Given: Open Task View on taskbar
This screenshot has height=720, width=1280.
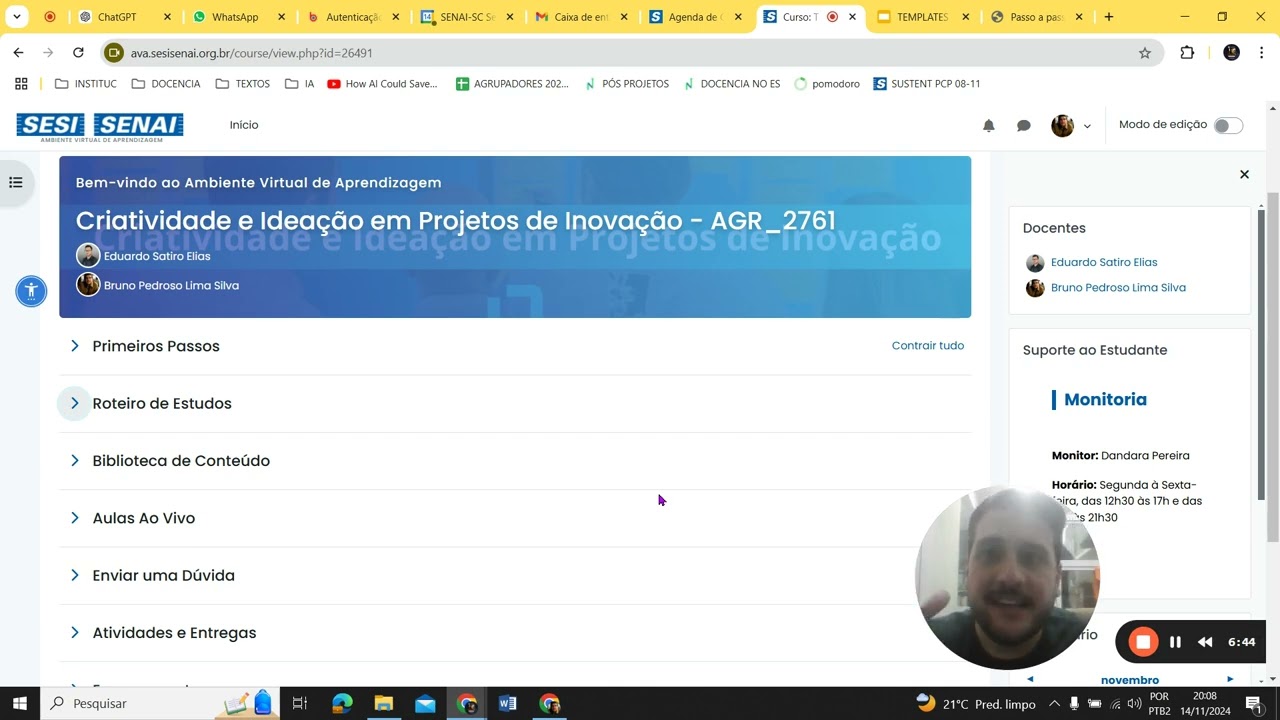Looking at the screenshot, I should [299, 703].
